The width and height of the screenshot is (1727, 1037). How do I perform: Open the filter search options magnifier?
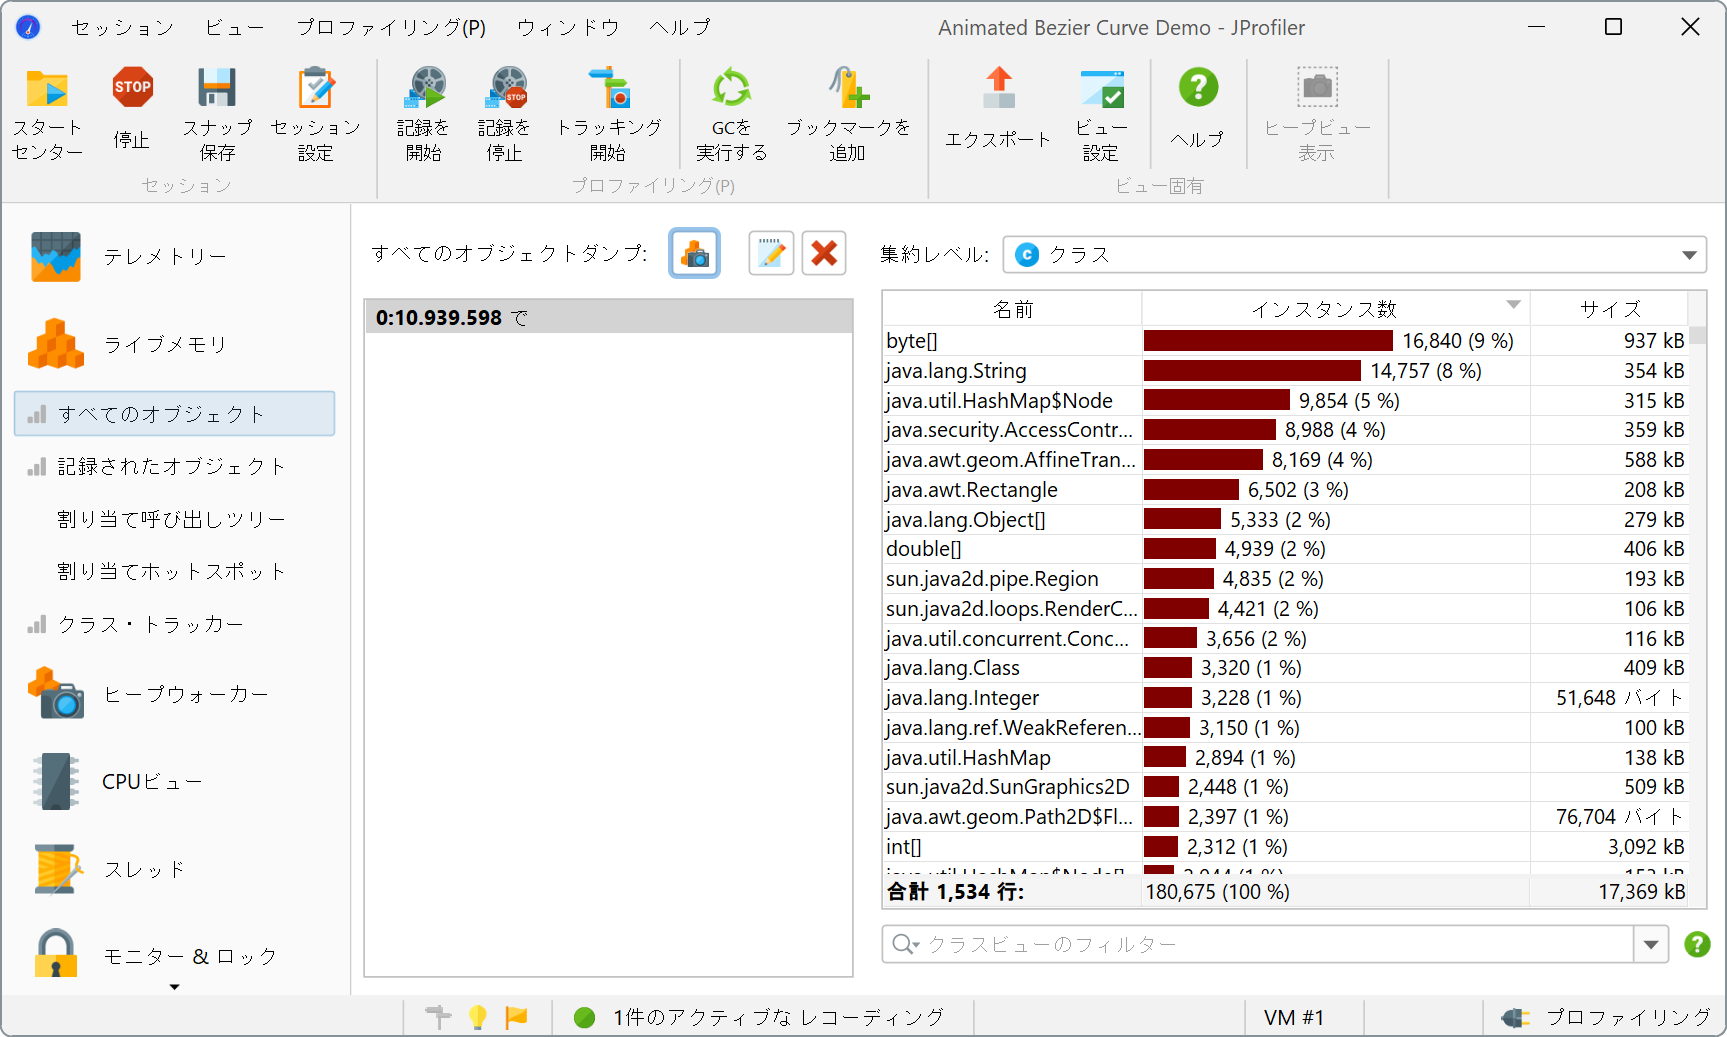click(905, 944)
